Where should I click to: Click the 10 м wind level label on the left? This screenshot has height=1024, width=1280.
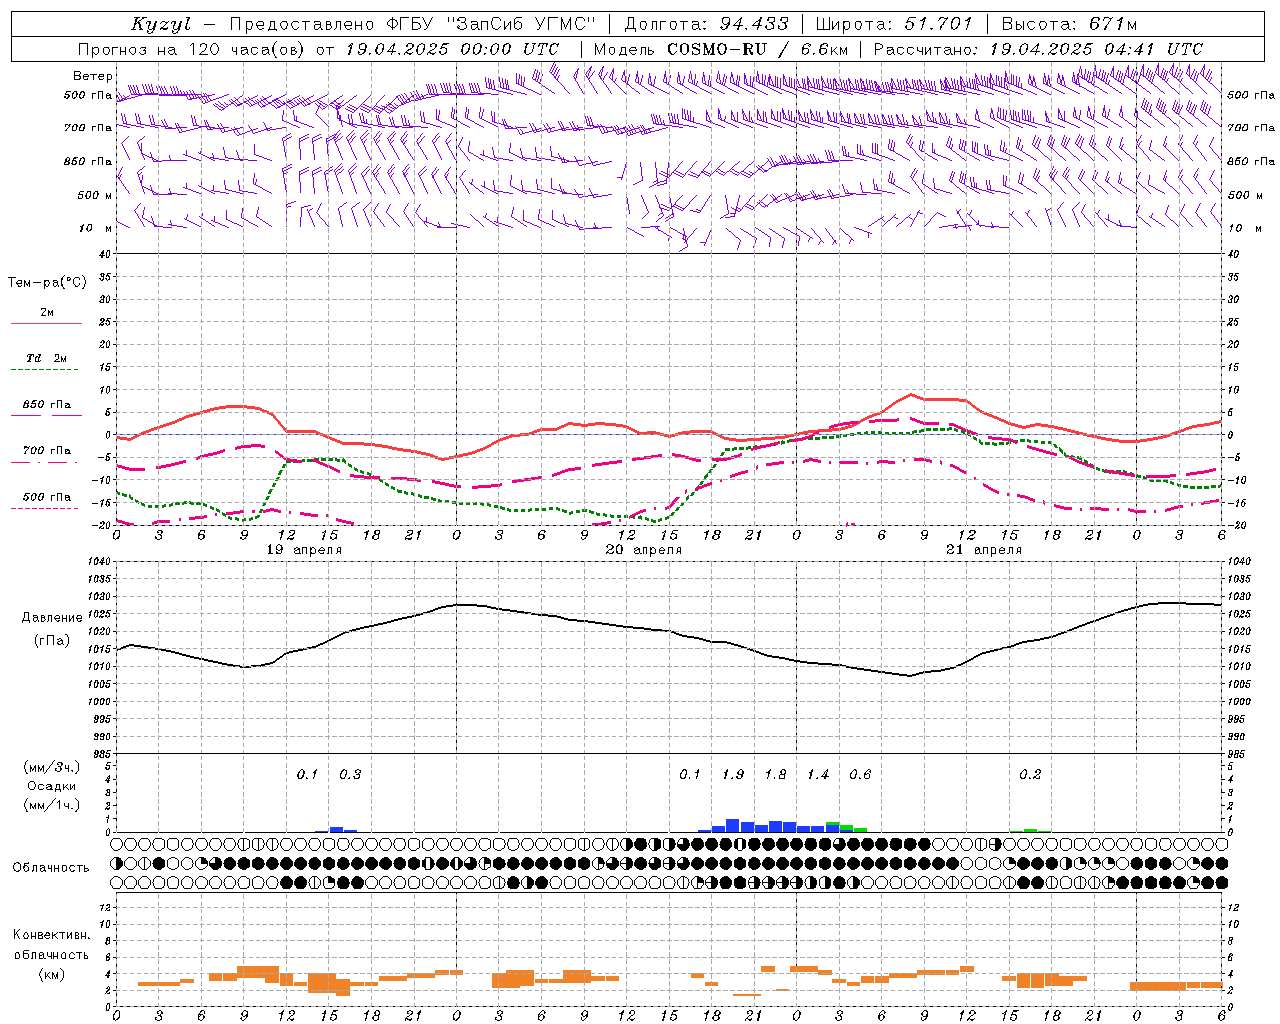tap(96, 229)
